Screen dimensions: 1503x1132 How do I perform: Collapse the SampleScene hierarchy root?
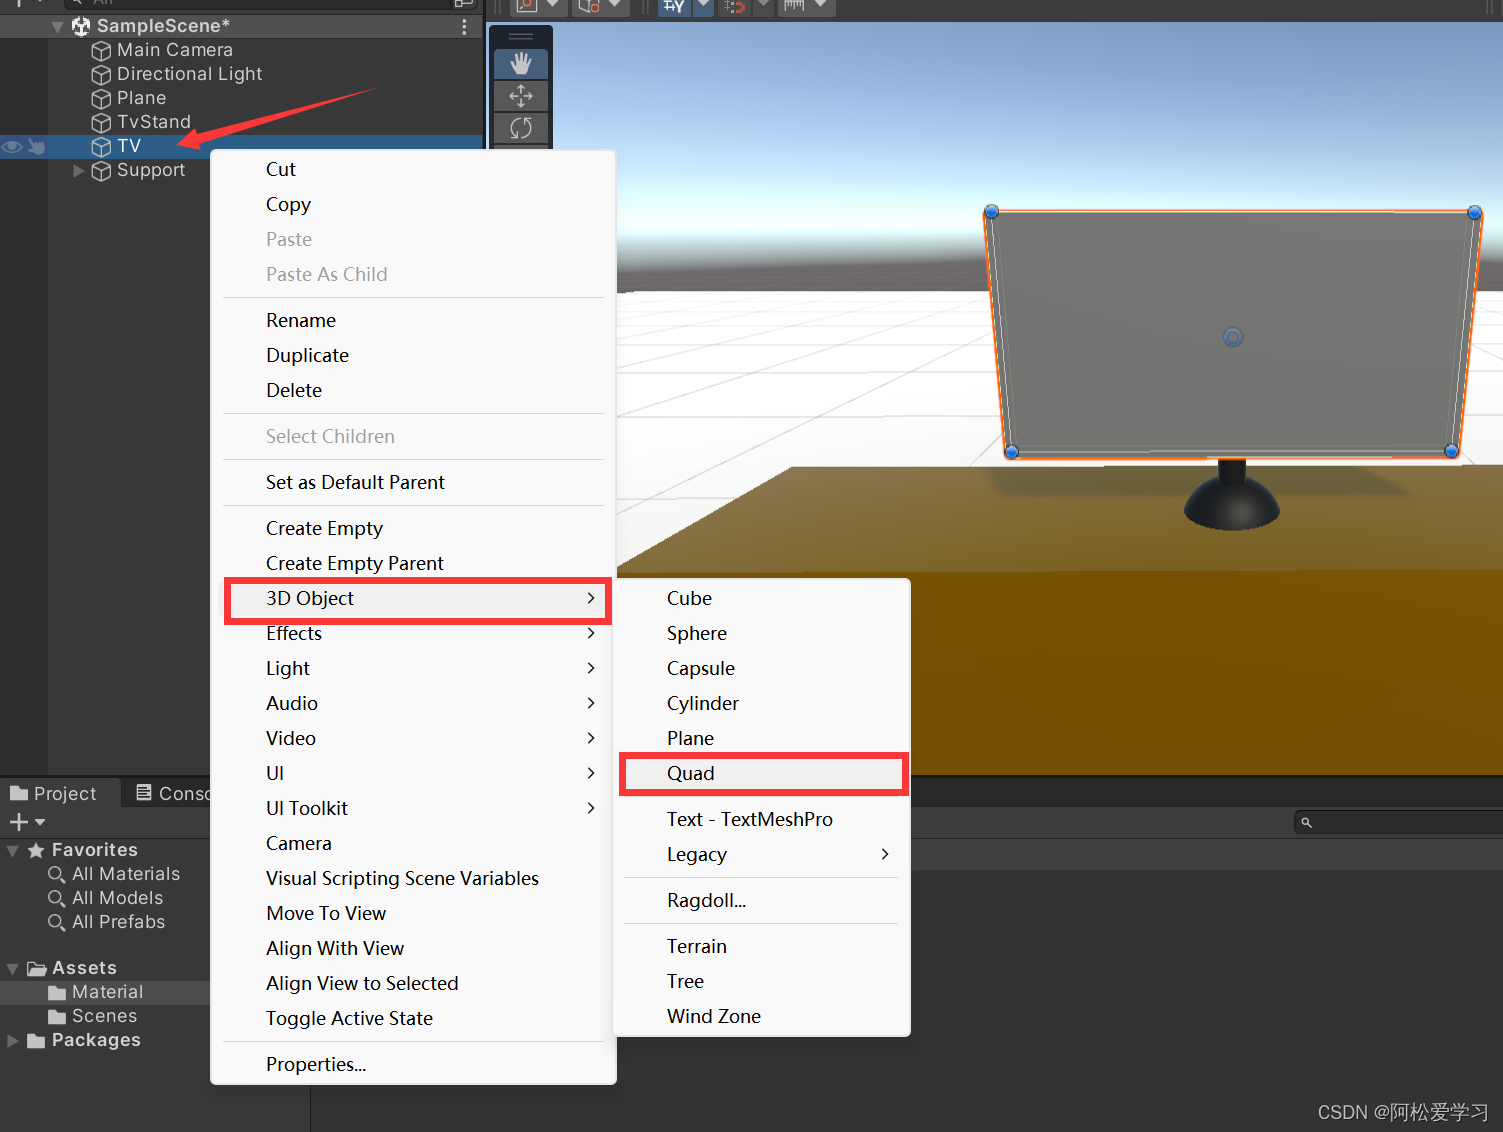coord(57,27)
